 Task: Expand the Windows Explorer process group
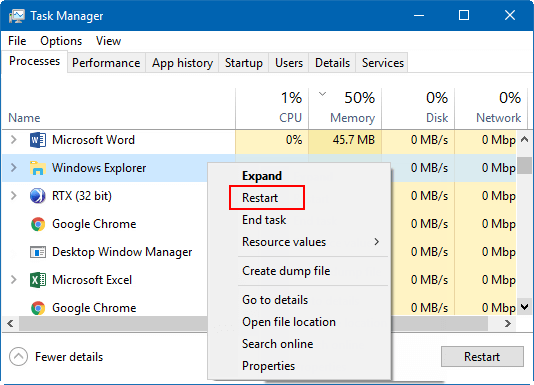pos(14,168)
